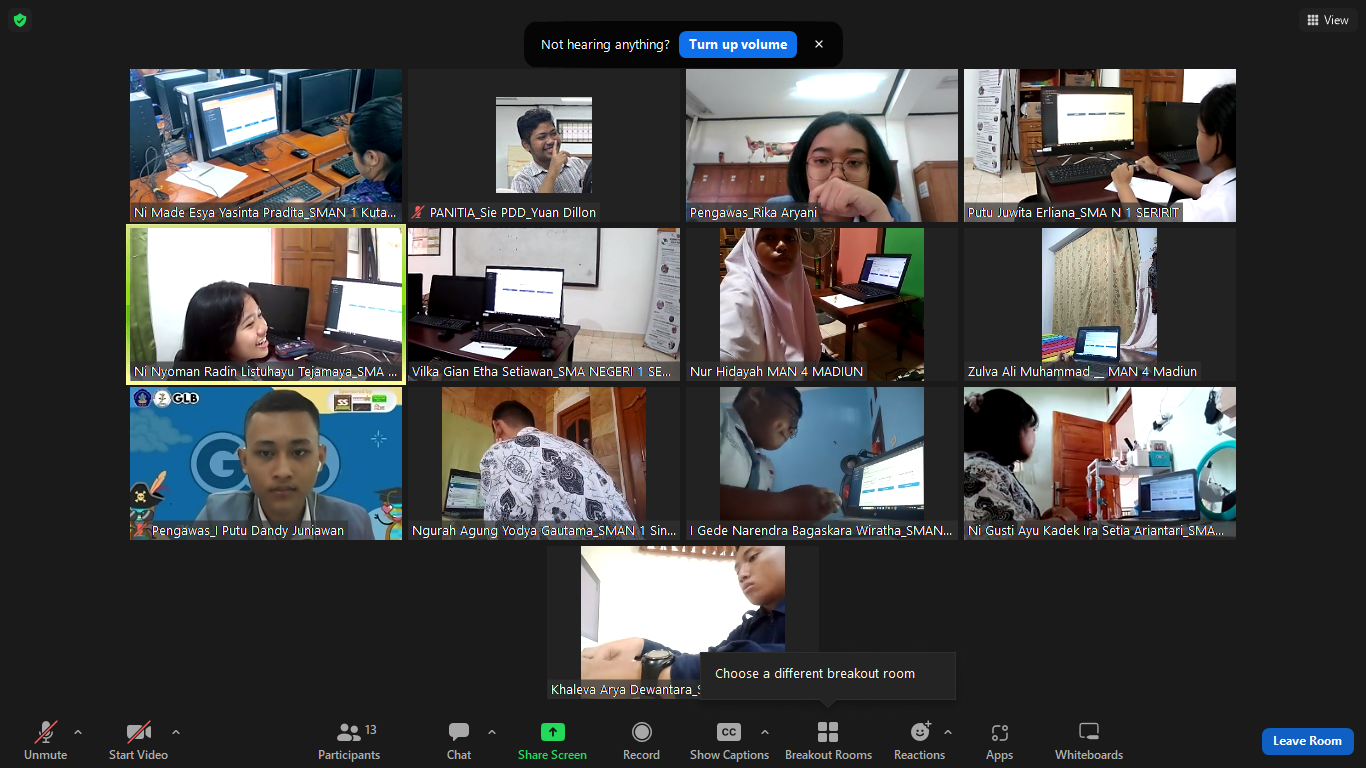Toggle Show Captions on
Screen dimensions: 1366x768
(729, 733)
